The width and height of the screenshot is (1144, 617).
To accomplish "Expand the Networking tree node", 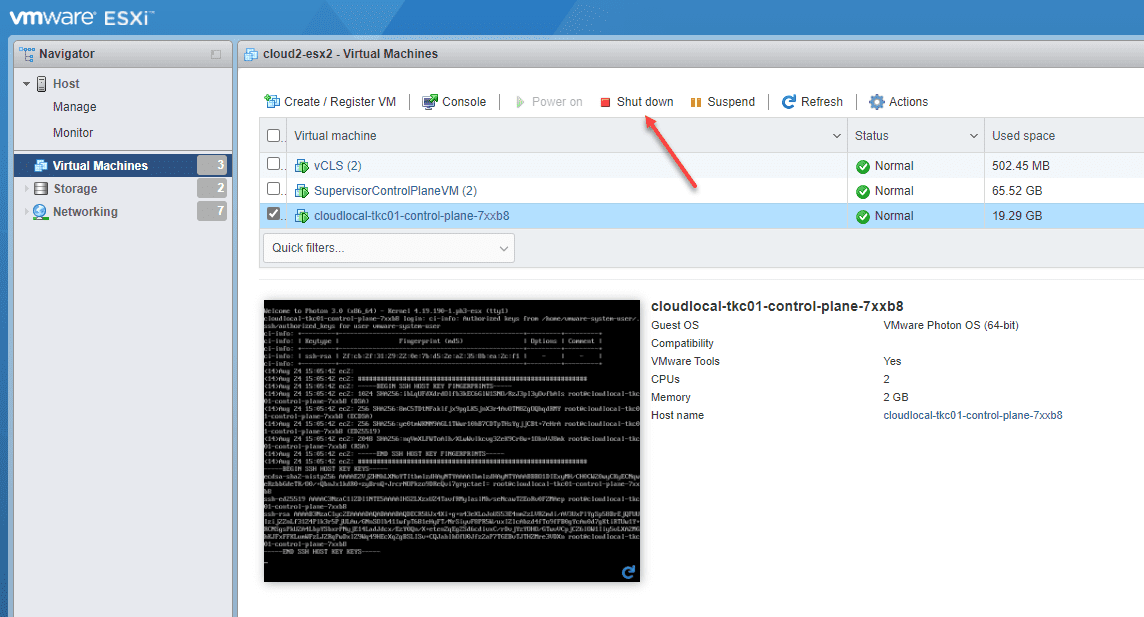I will click(x=27, y=212).
